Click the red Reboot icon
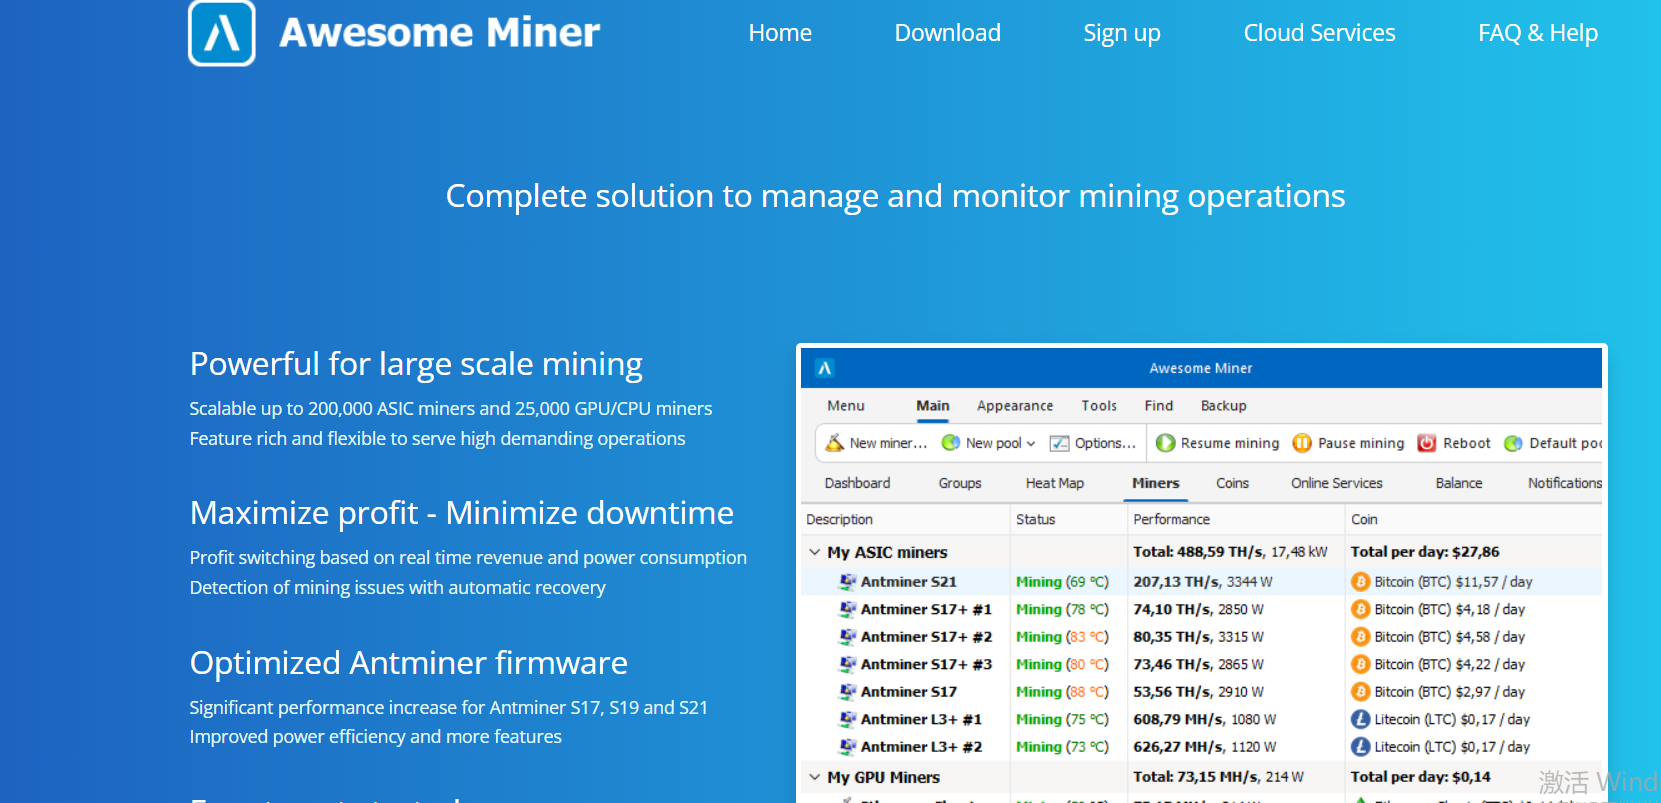1661x803 pixels. (x=1427, y=443)
